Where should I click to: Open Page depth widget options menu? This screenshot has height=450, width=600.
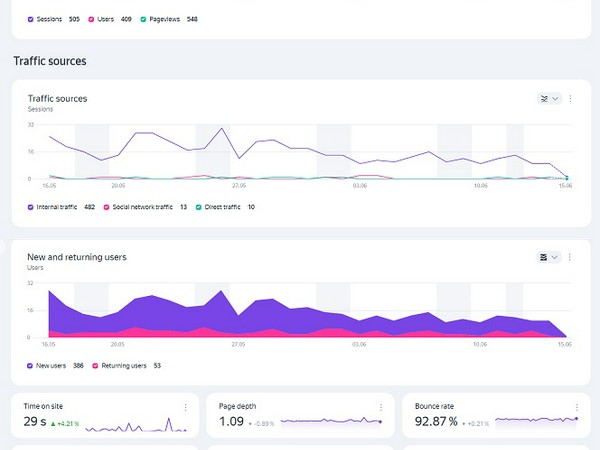(x=381, y=407)
